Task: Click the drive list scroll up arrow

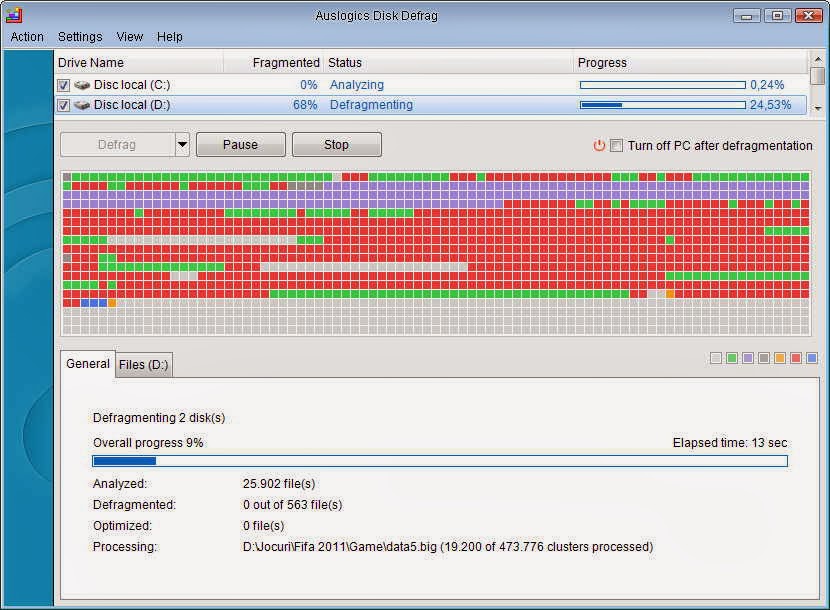Action: [x=818, y=59]
